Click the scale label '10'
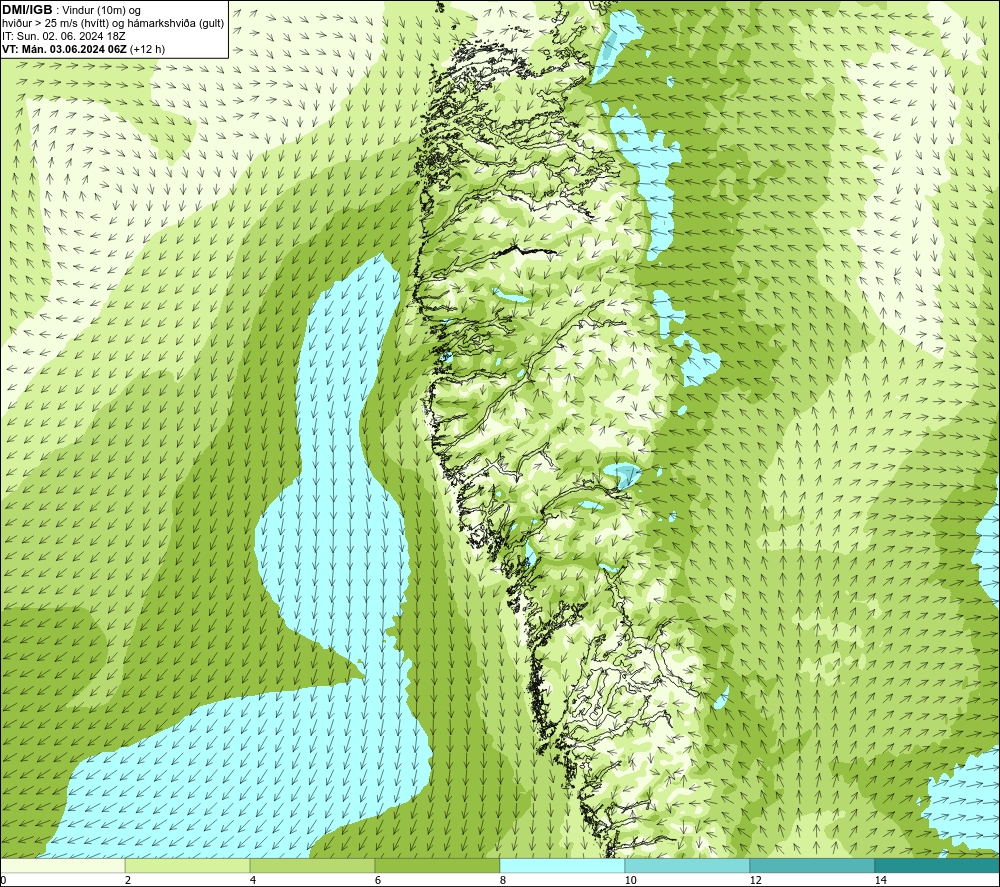 click(630, 881)
